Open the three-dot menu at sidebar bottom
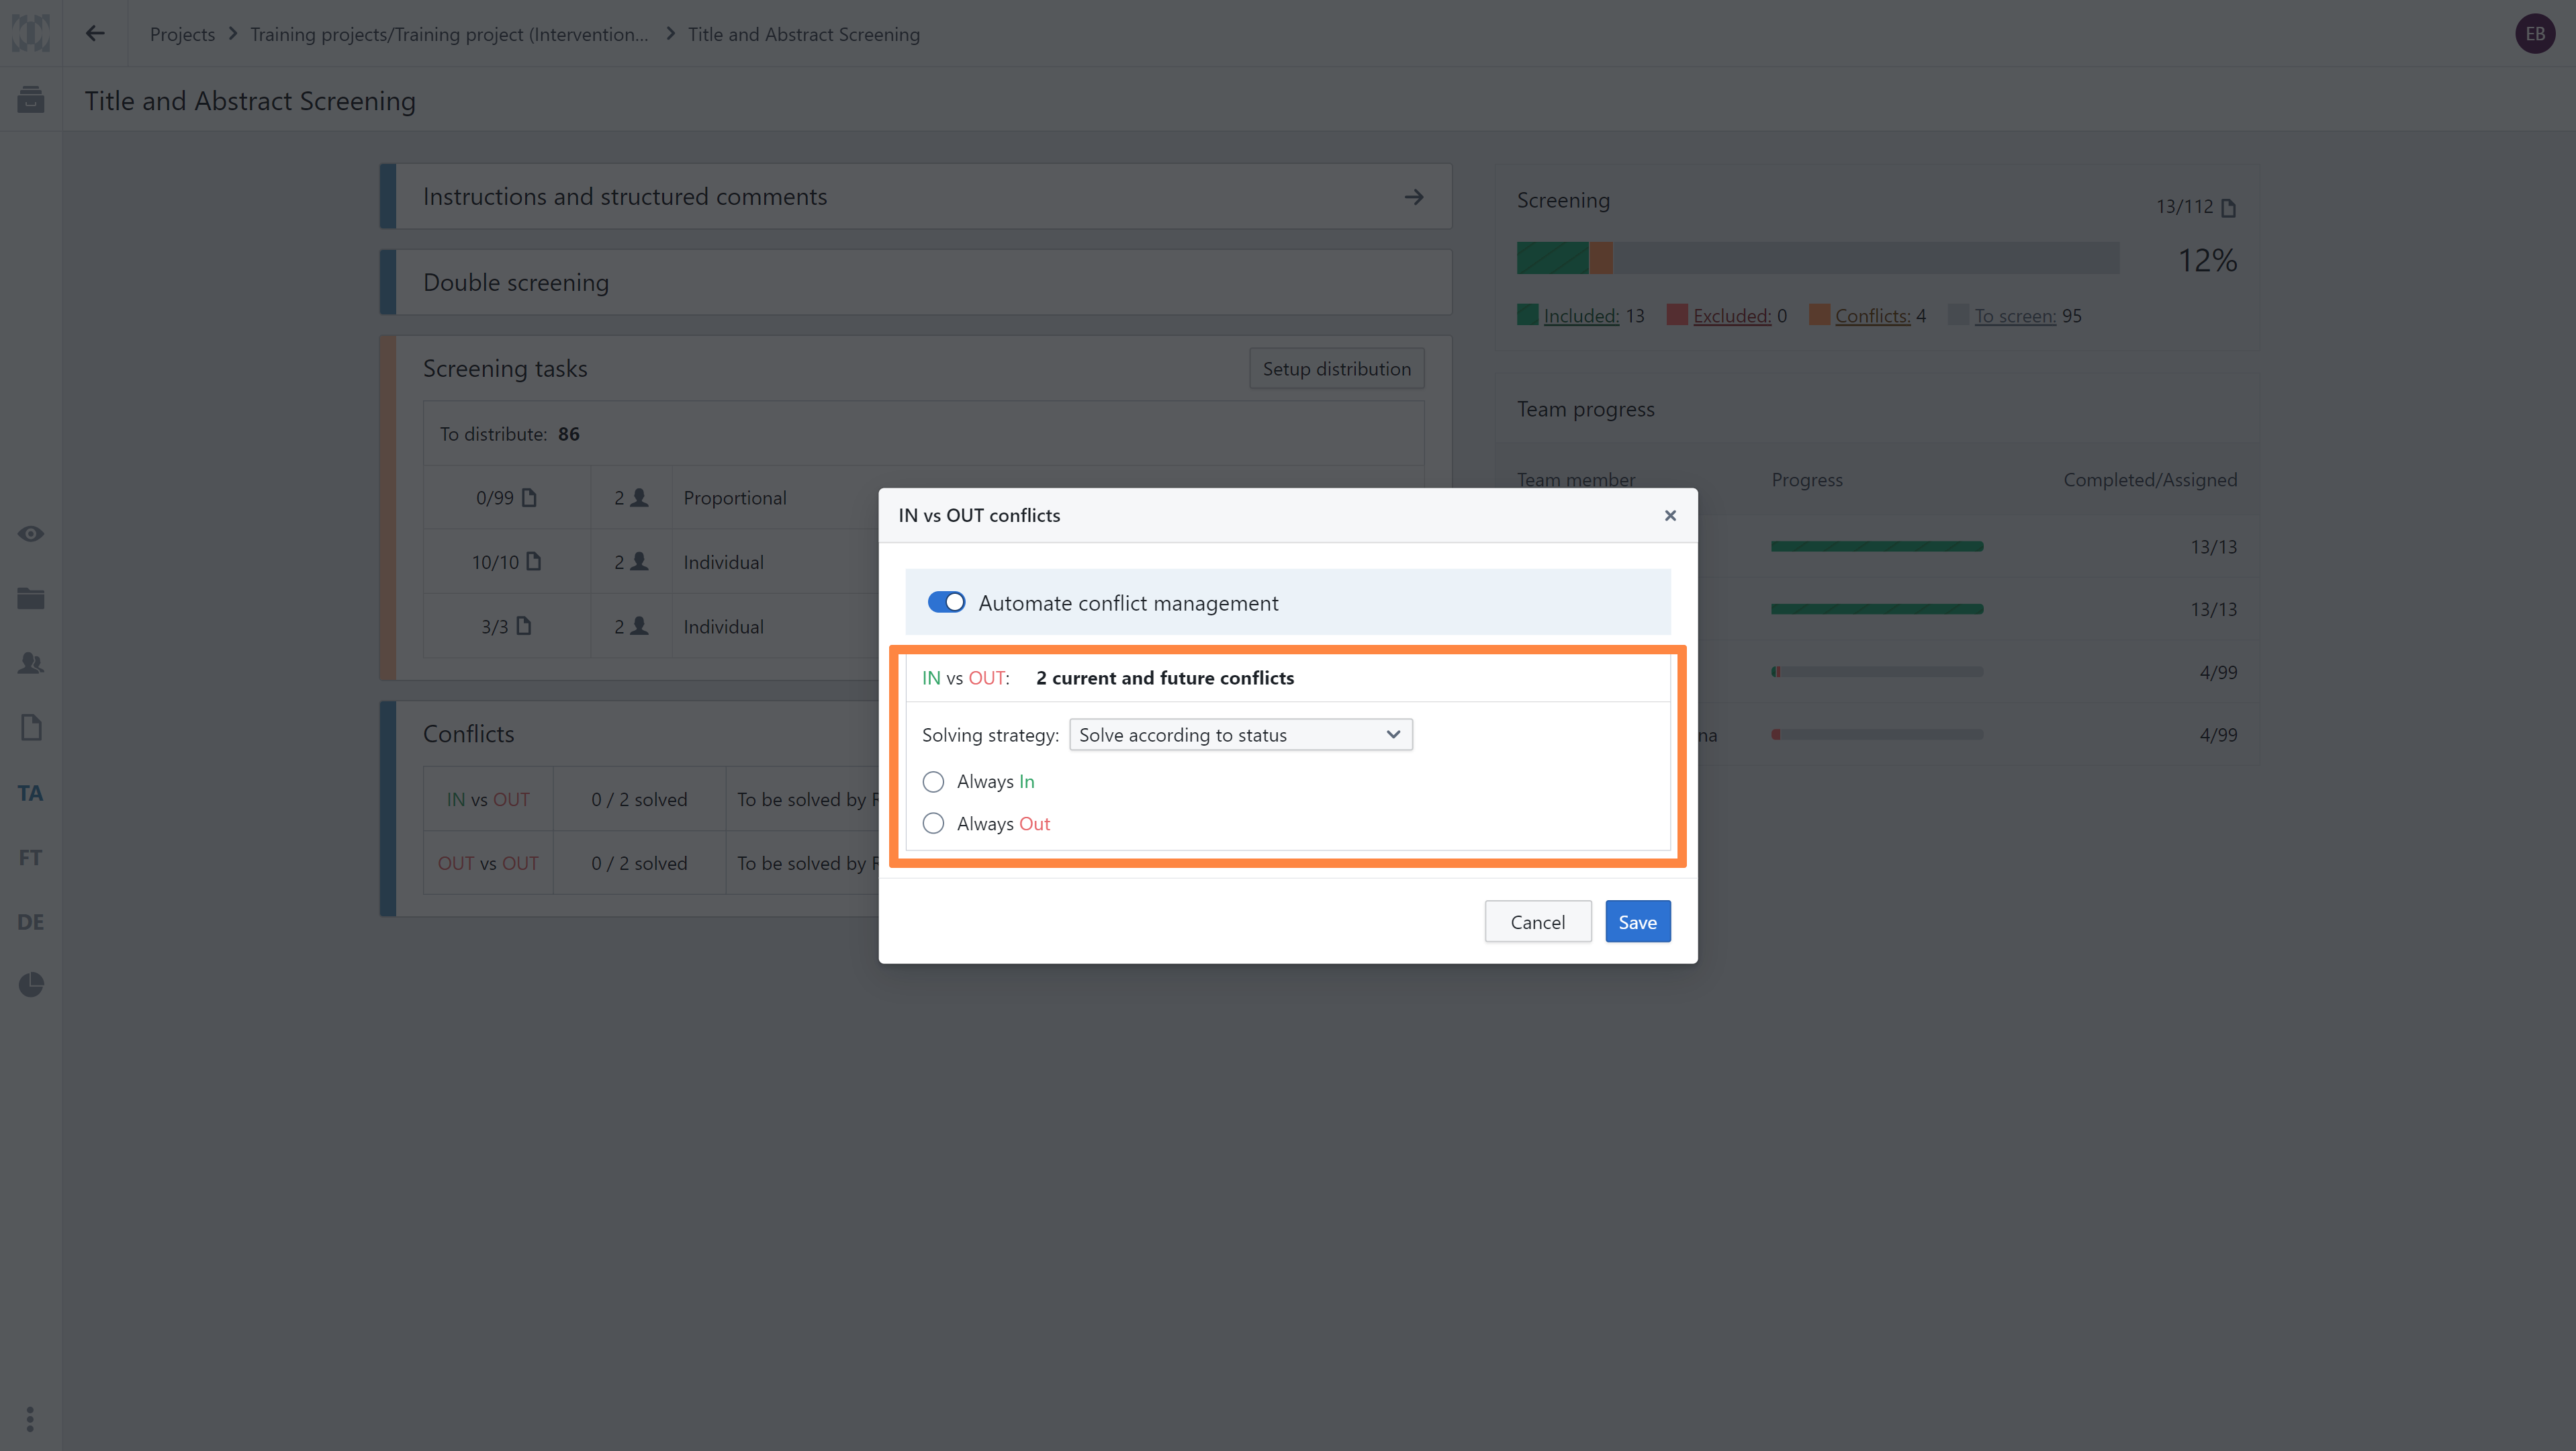This screenshot has width=2576, height=1451. [x=30, y=1419]
